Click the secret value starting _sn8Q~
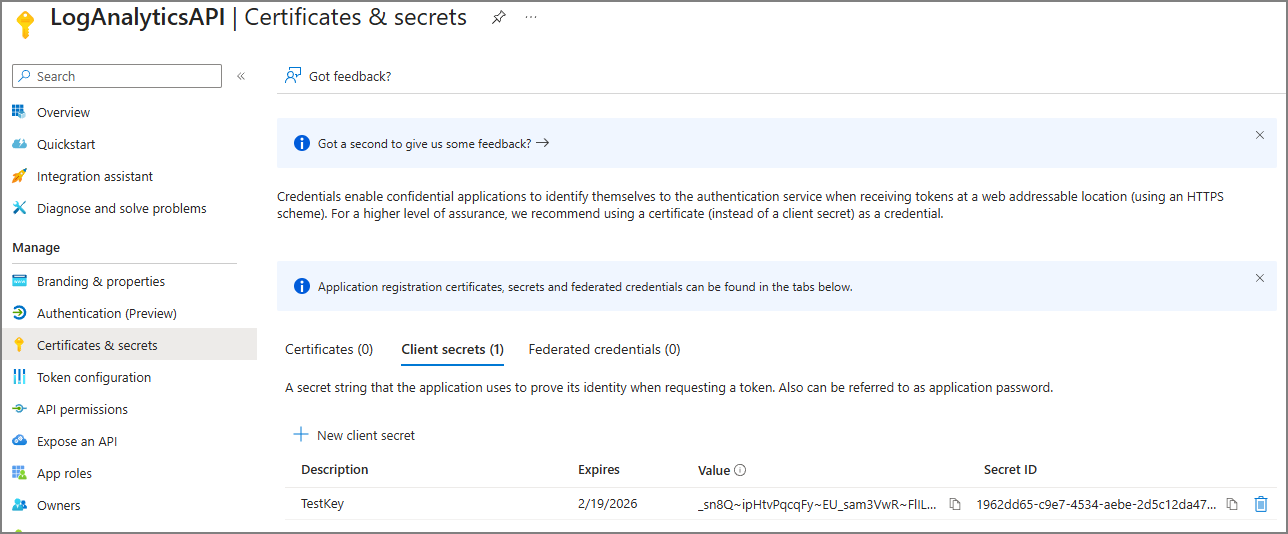1288x534 pixels. coord(818,504)
